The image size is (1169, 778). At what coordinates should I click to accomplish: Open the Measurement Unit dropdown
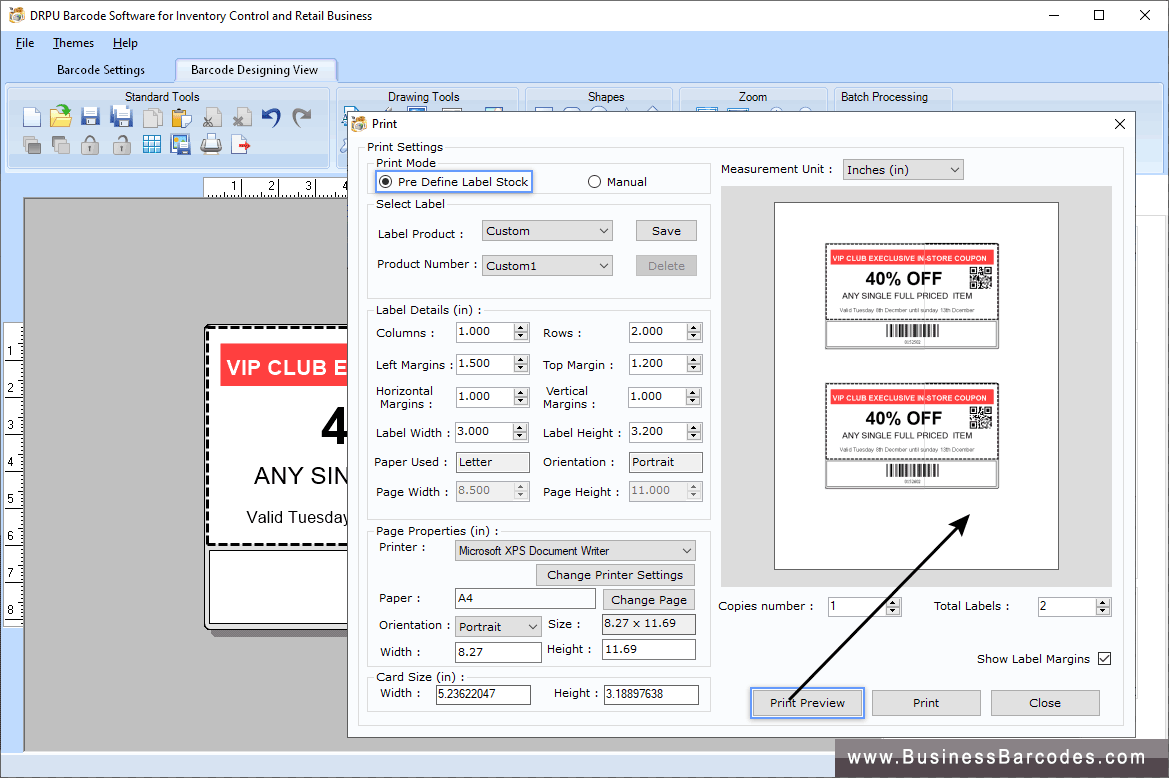click(954, 169)
